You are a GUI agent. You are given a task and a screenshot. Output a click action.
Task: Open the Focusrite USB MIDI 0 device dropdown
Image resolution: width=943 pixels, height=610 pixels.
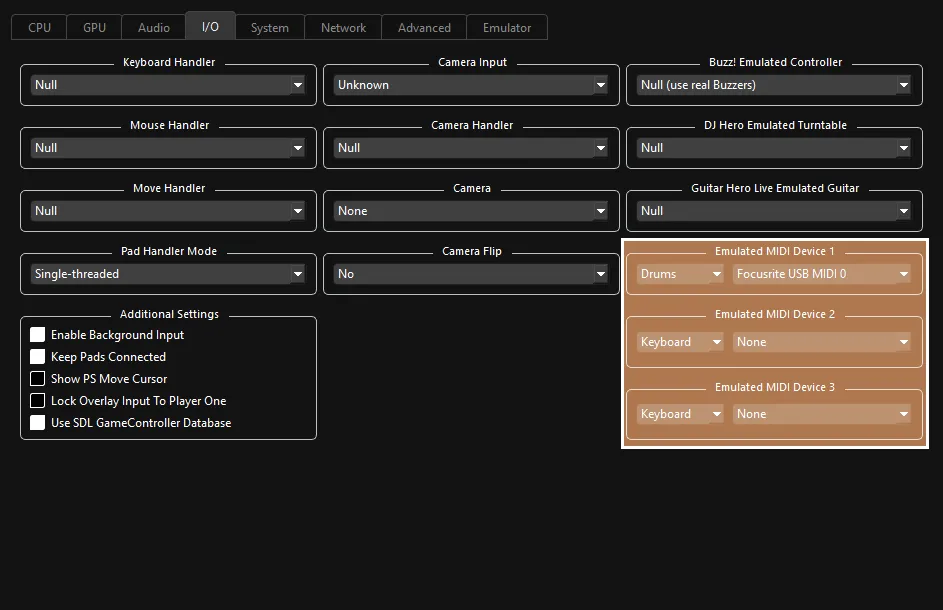click(822, 273)
